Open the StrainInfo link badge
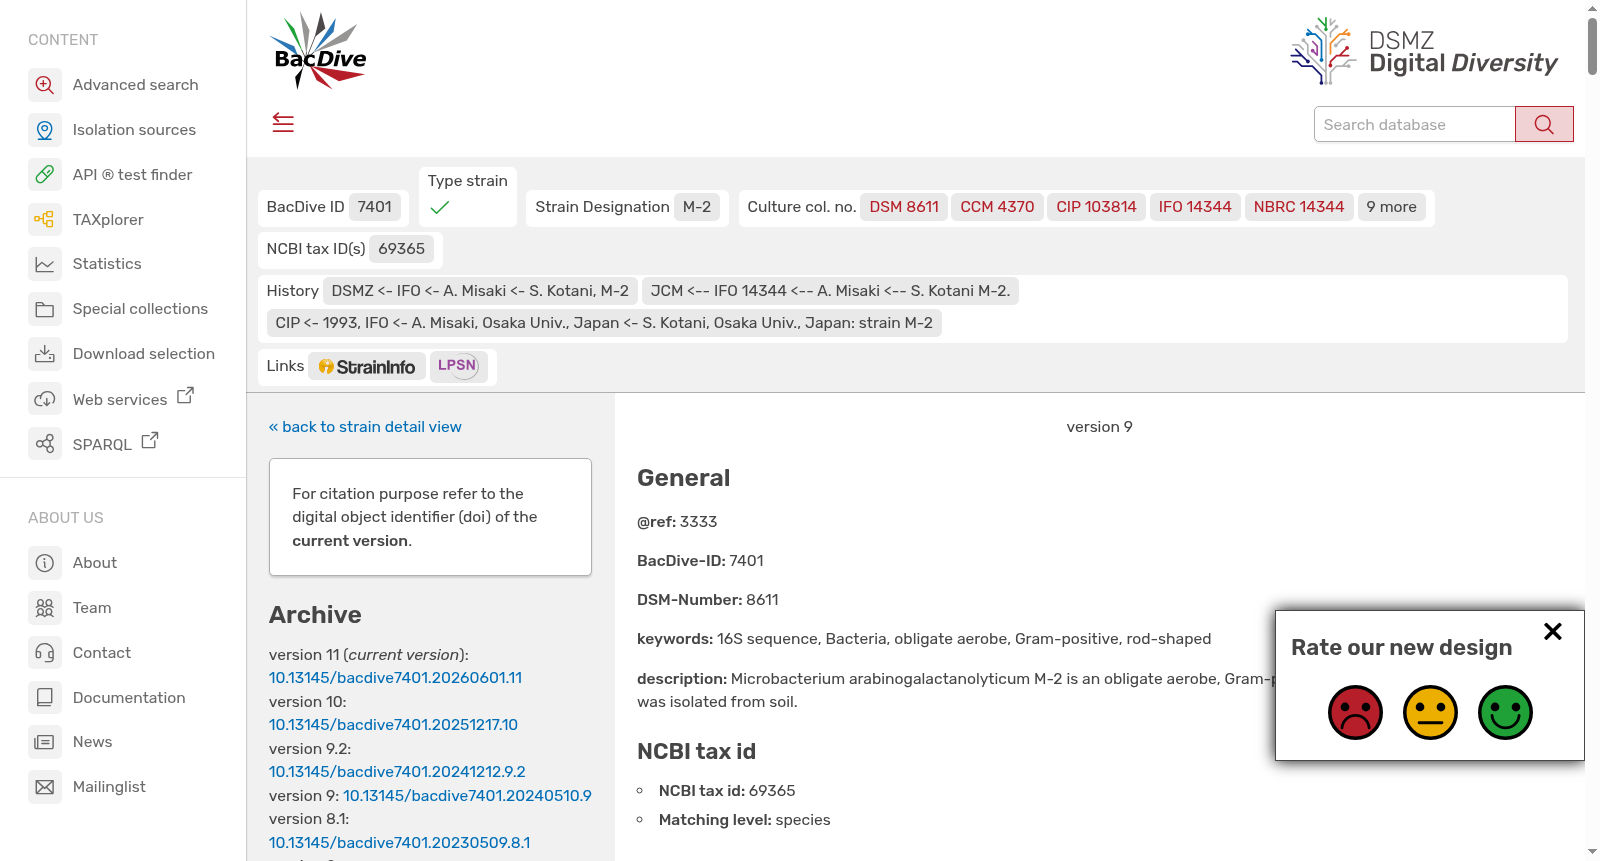Viewport: 1600px width, 861px height. coord(367,367)
